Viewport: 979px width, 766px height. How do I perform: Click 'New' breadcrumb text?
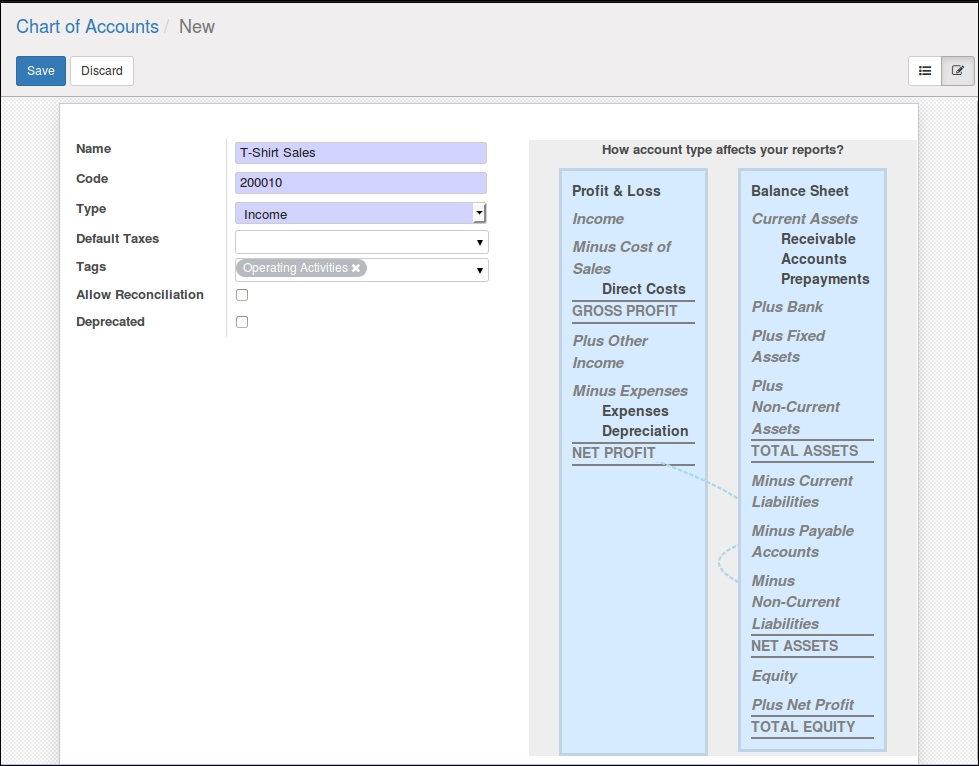[197, 26]
